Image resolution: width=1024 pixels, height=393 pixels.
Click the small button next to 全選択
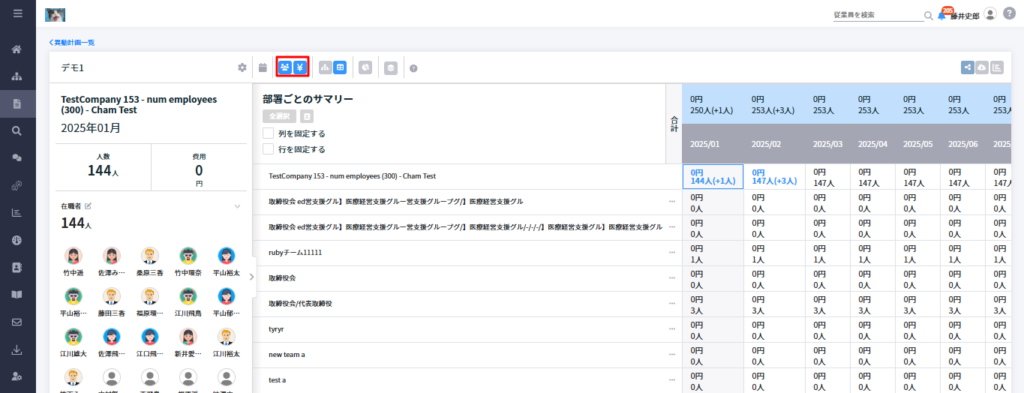coord(307,117)
